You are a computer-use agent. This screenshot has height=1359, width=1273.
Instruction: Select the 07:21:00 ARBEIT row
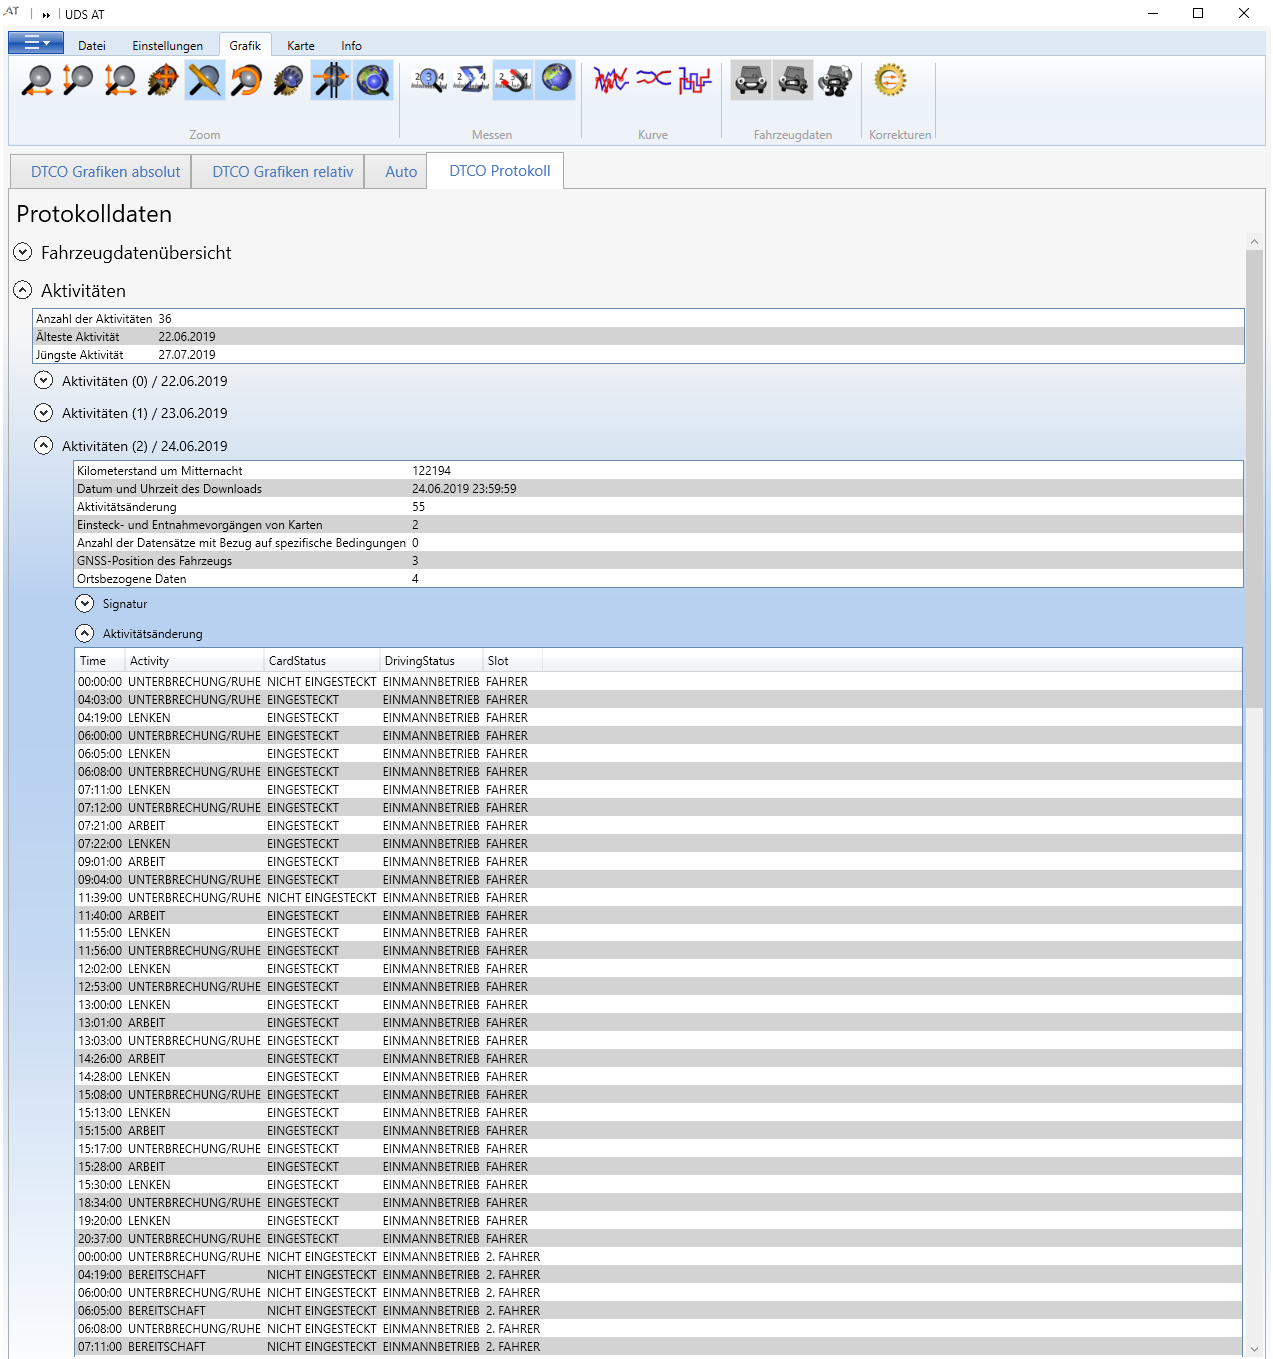tap(659, 826)
